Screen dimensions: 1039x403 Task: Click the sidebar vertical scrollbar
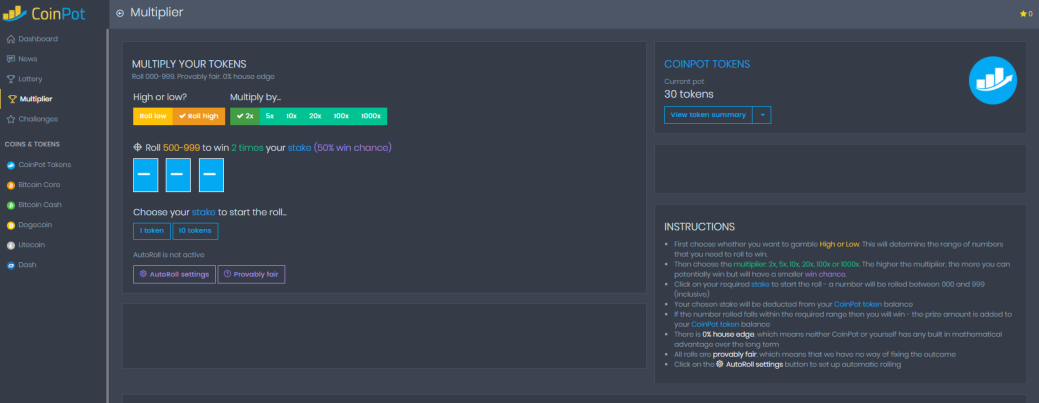[x=107, y=215]
